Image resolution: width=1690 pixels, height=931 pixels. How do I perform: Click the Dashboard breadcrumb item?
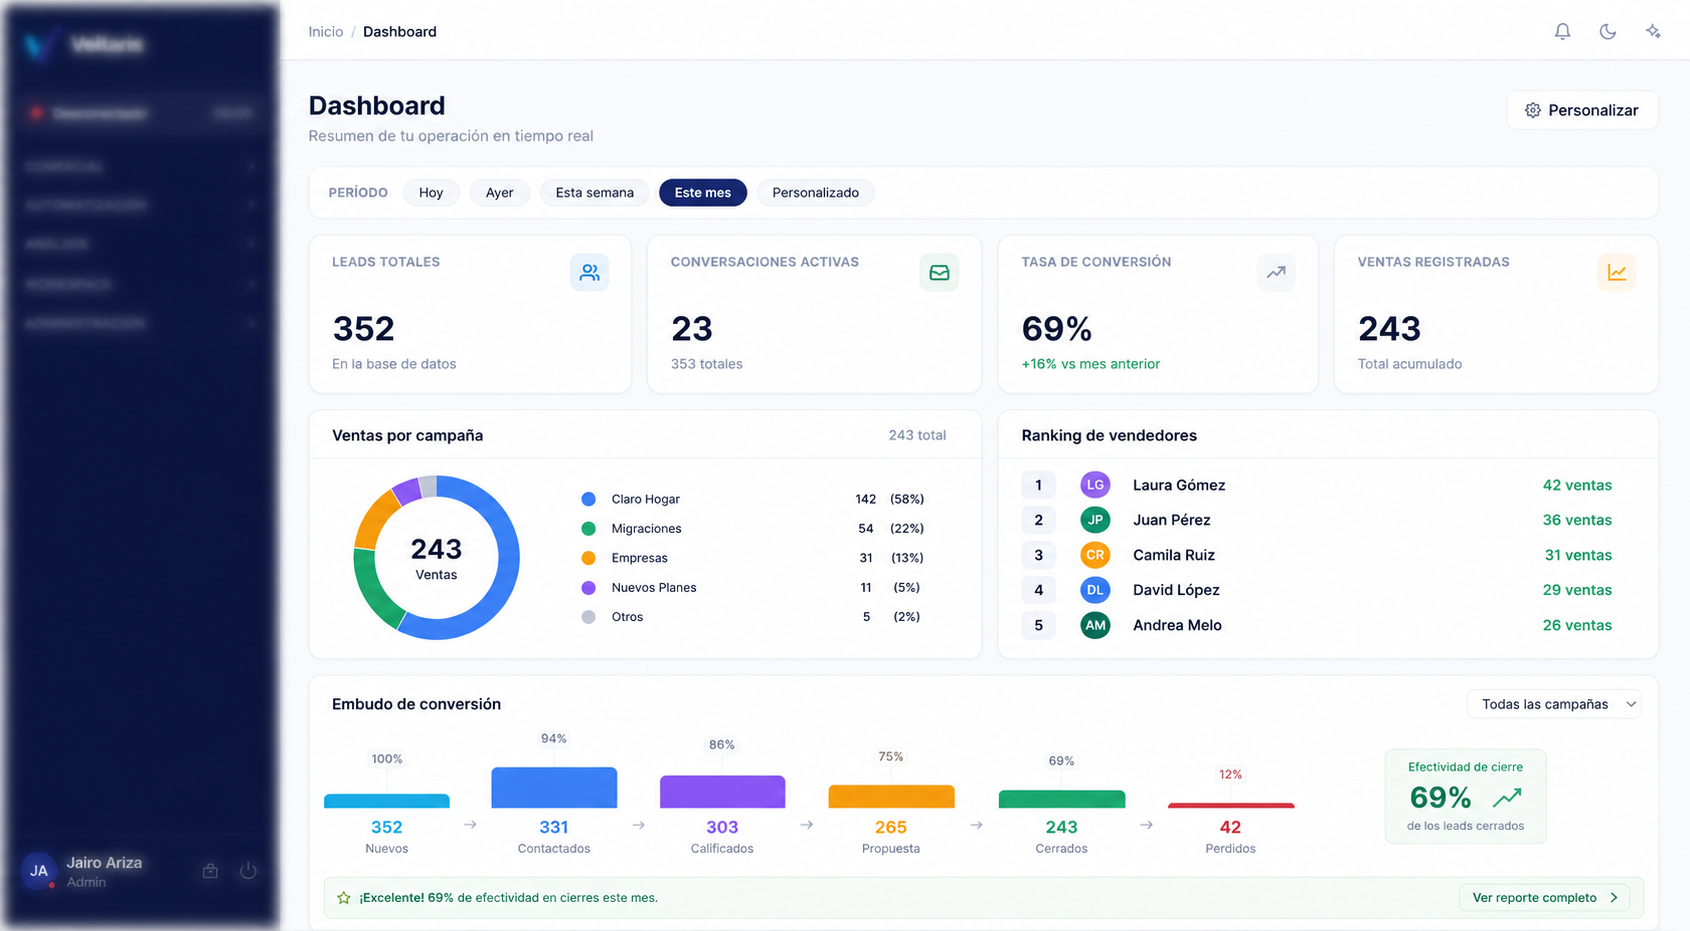coord(400,32)
